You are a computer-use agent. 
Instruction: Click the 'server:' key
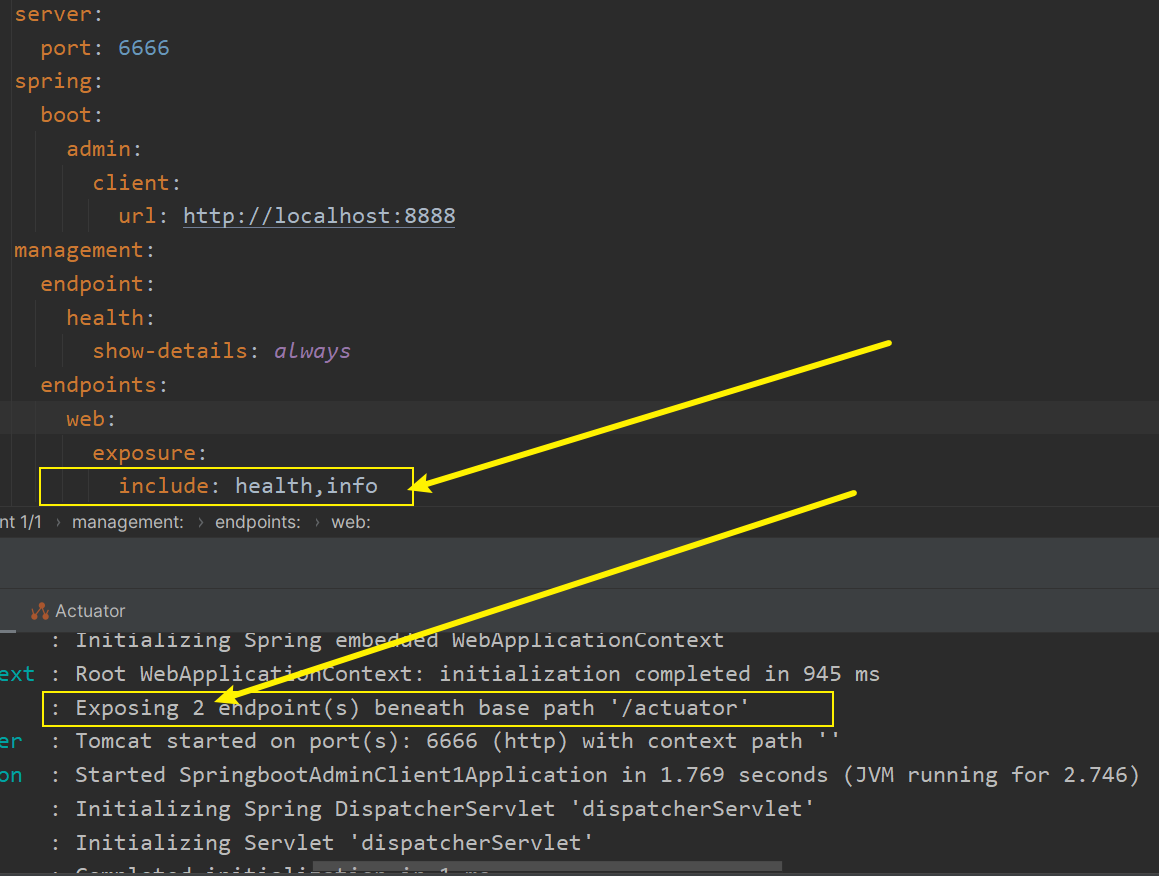click(x=58, y=14)
